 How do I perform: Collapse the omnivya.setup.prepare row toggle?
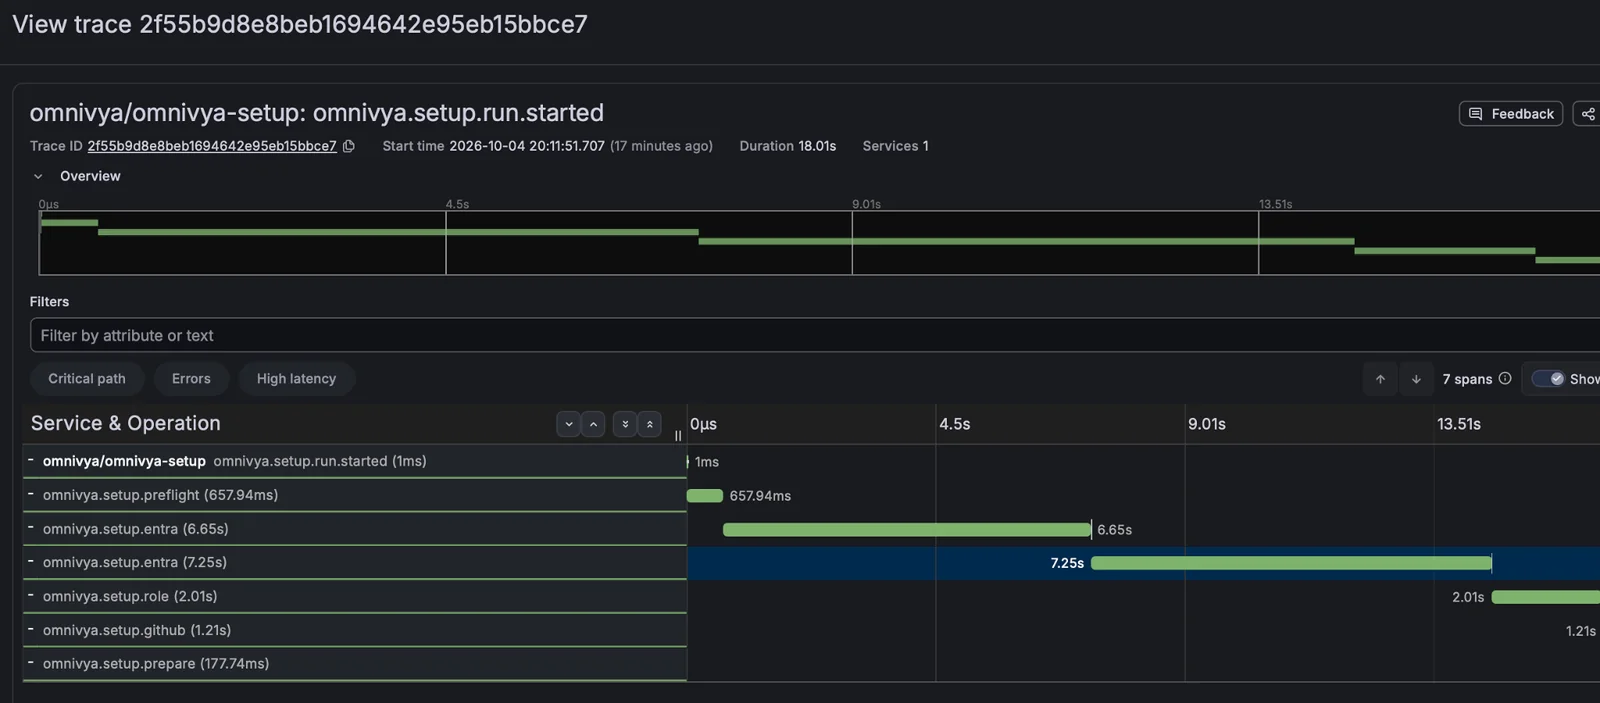[31, 663]
